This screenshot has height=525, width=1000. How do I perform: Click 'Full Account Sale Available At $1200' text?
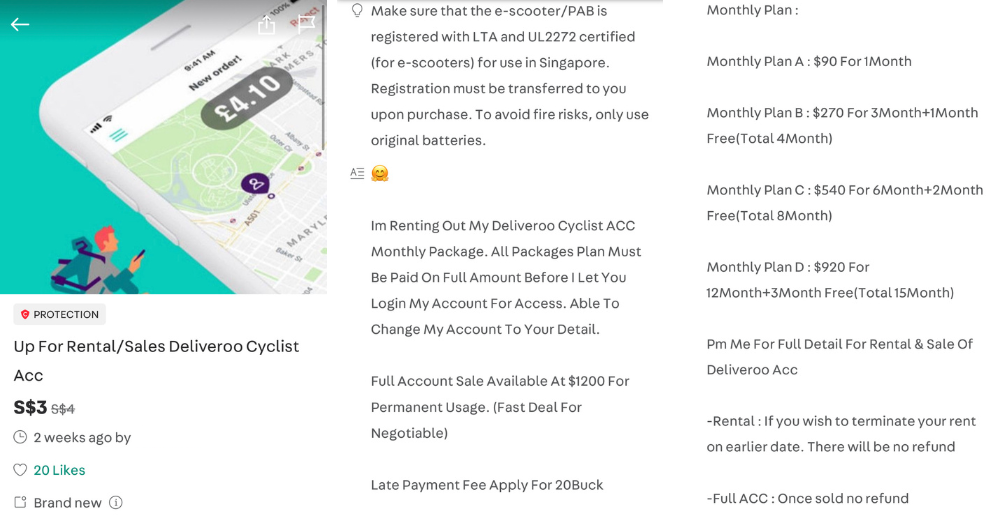500,407
